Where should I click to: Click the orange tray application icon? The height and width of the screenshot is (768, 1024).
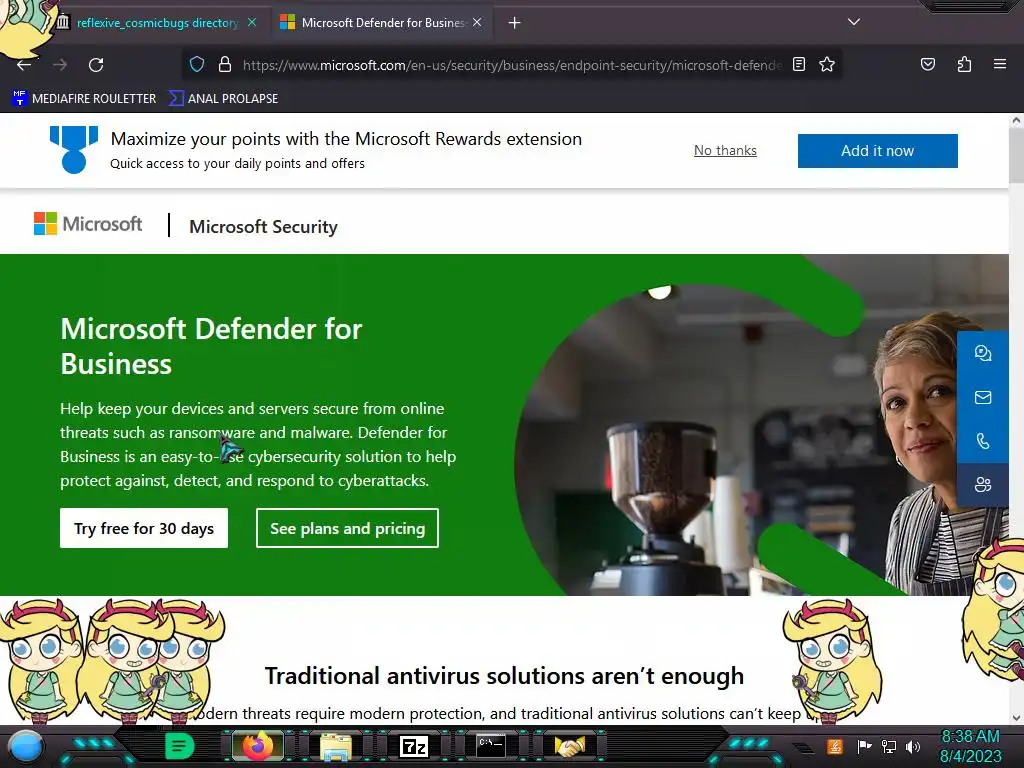[834, 746]
